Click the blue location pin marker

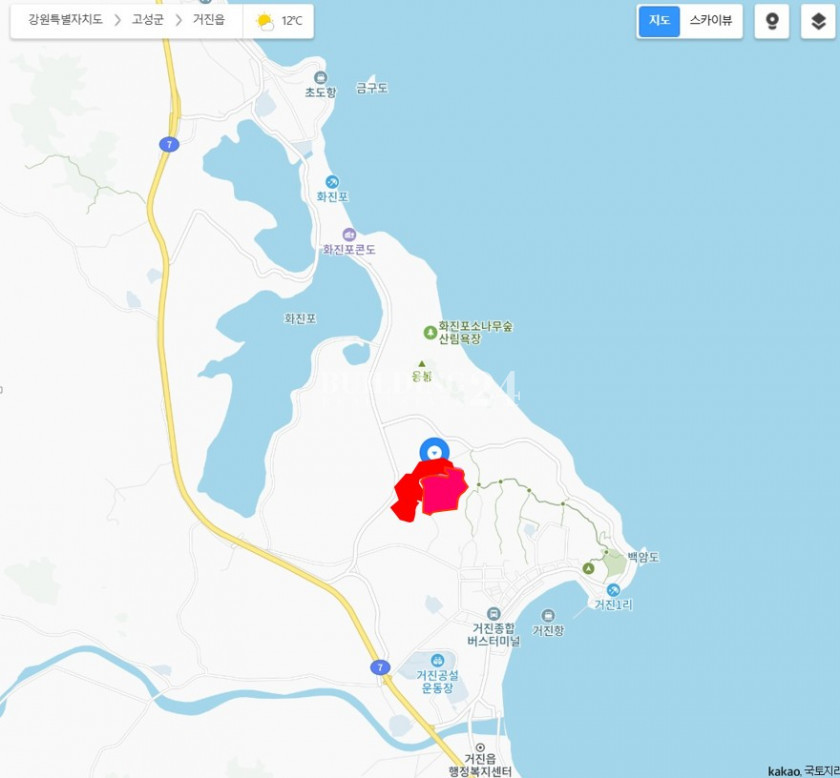434,453
